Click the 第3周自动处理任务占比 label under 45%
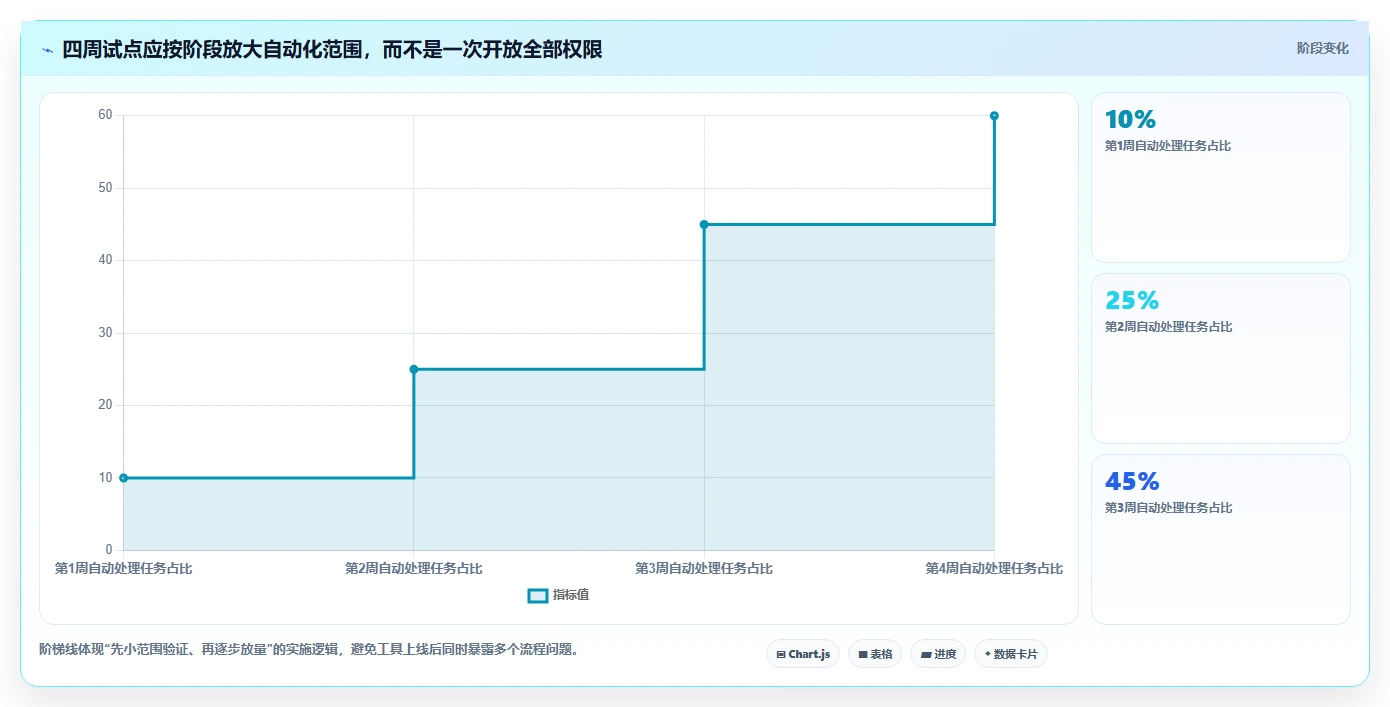The width and height of the screenshot is (1390, 707). point(1168,508)
